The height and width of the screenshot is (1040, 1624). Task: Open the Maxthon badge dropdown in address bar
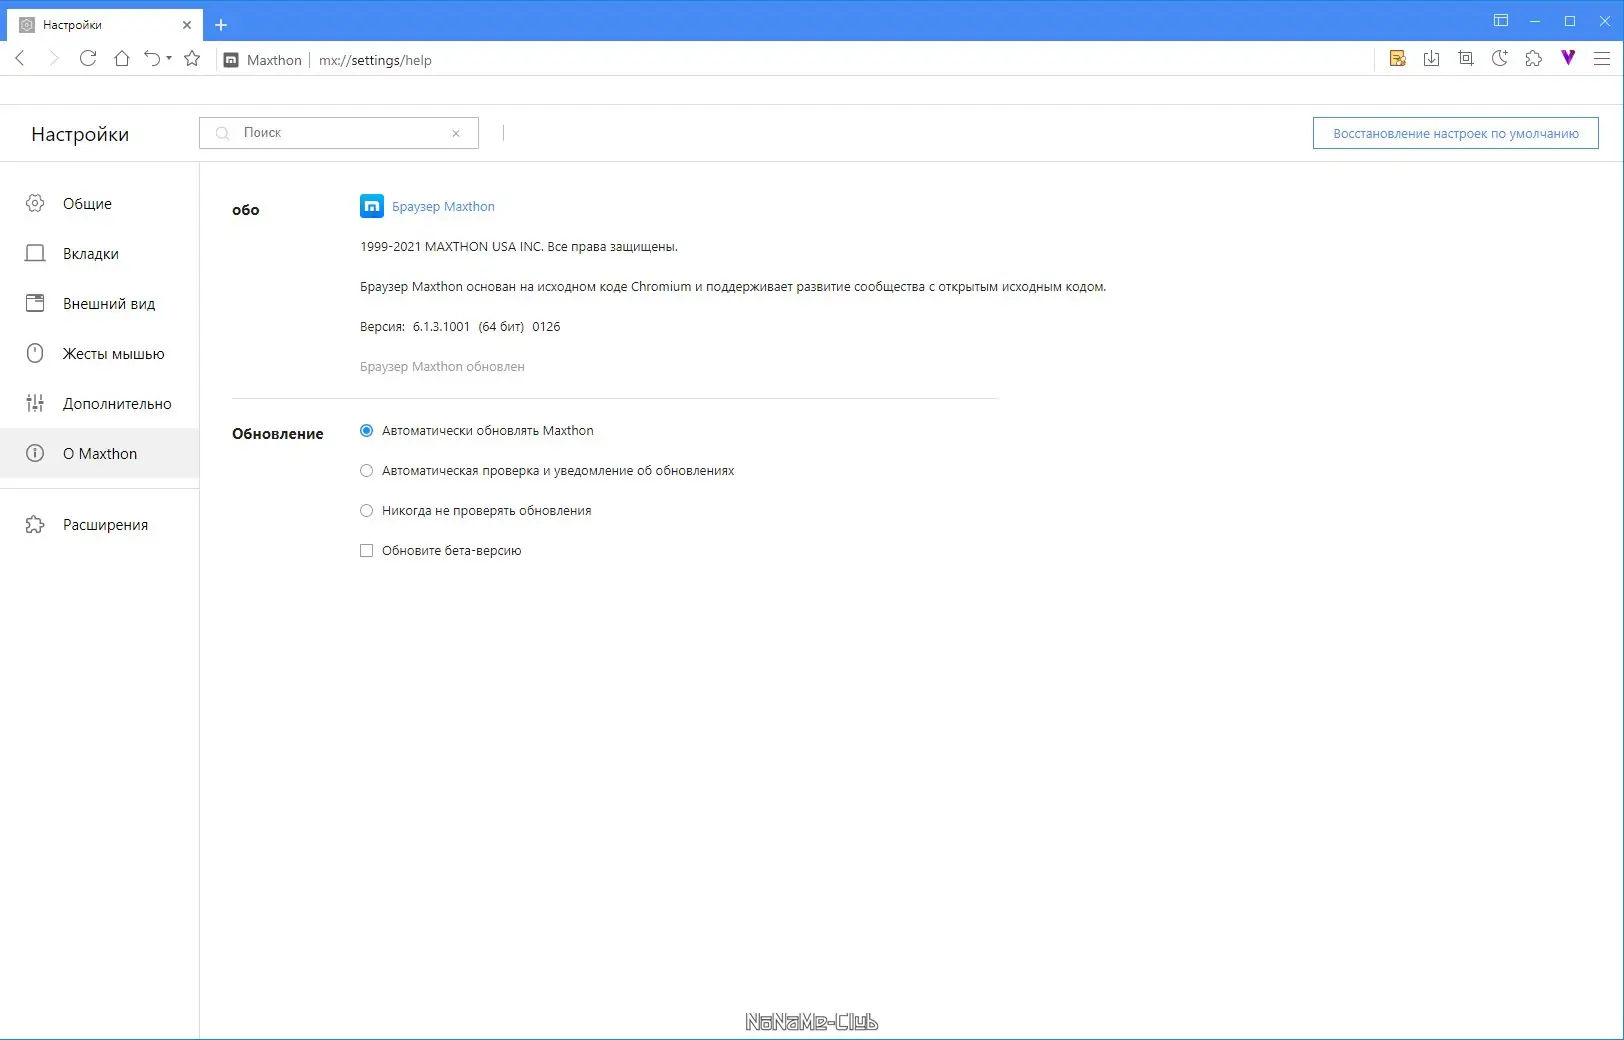262,60
